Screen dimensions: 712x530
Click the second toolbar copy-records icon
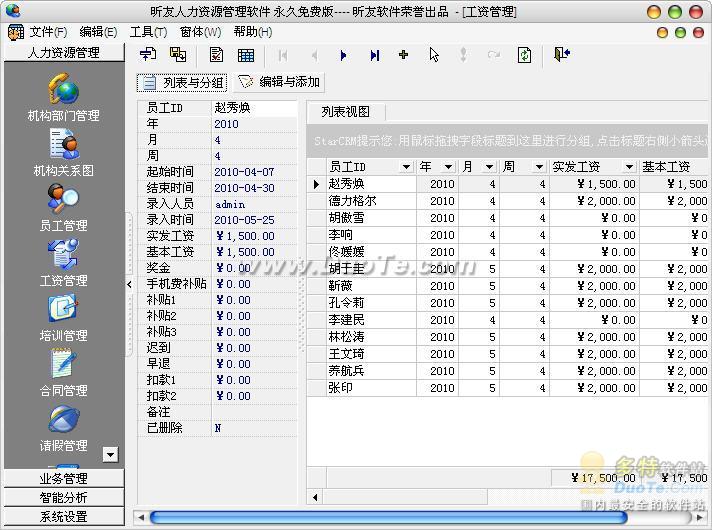178,55
